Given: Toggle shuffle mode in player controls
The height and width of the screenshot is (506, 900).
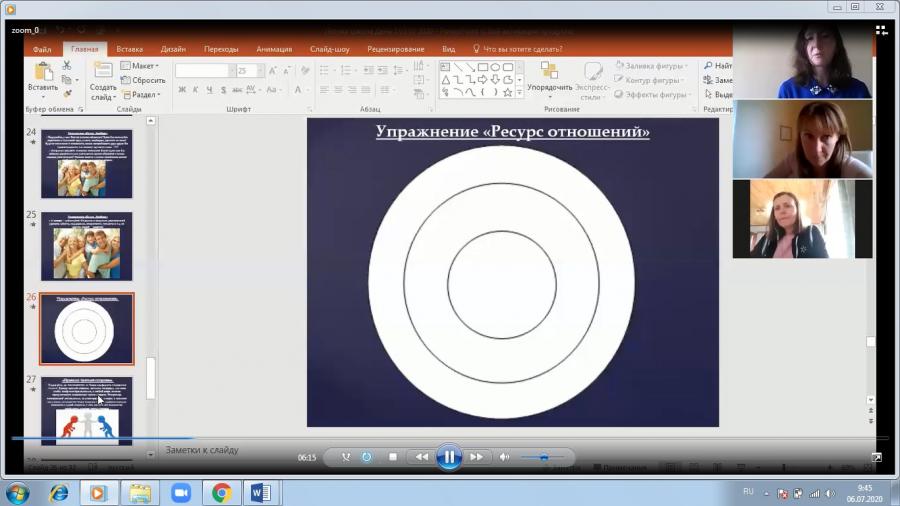Looking at the screenshot, I should (x=346, y=457).
